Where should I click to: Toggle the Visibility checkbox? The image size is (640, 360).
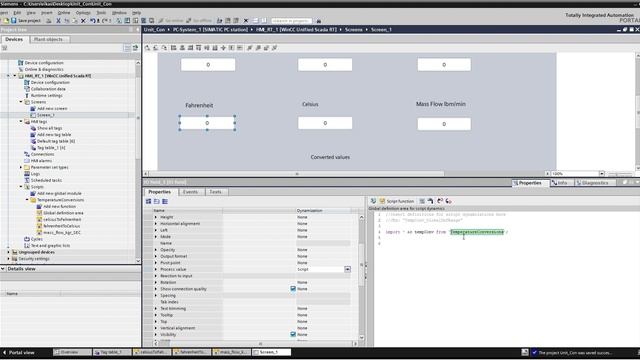pyautogui.click(x=293, y=334)
